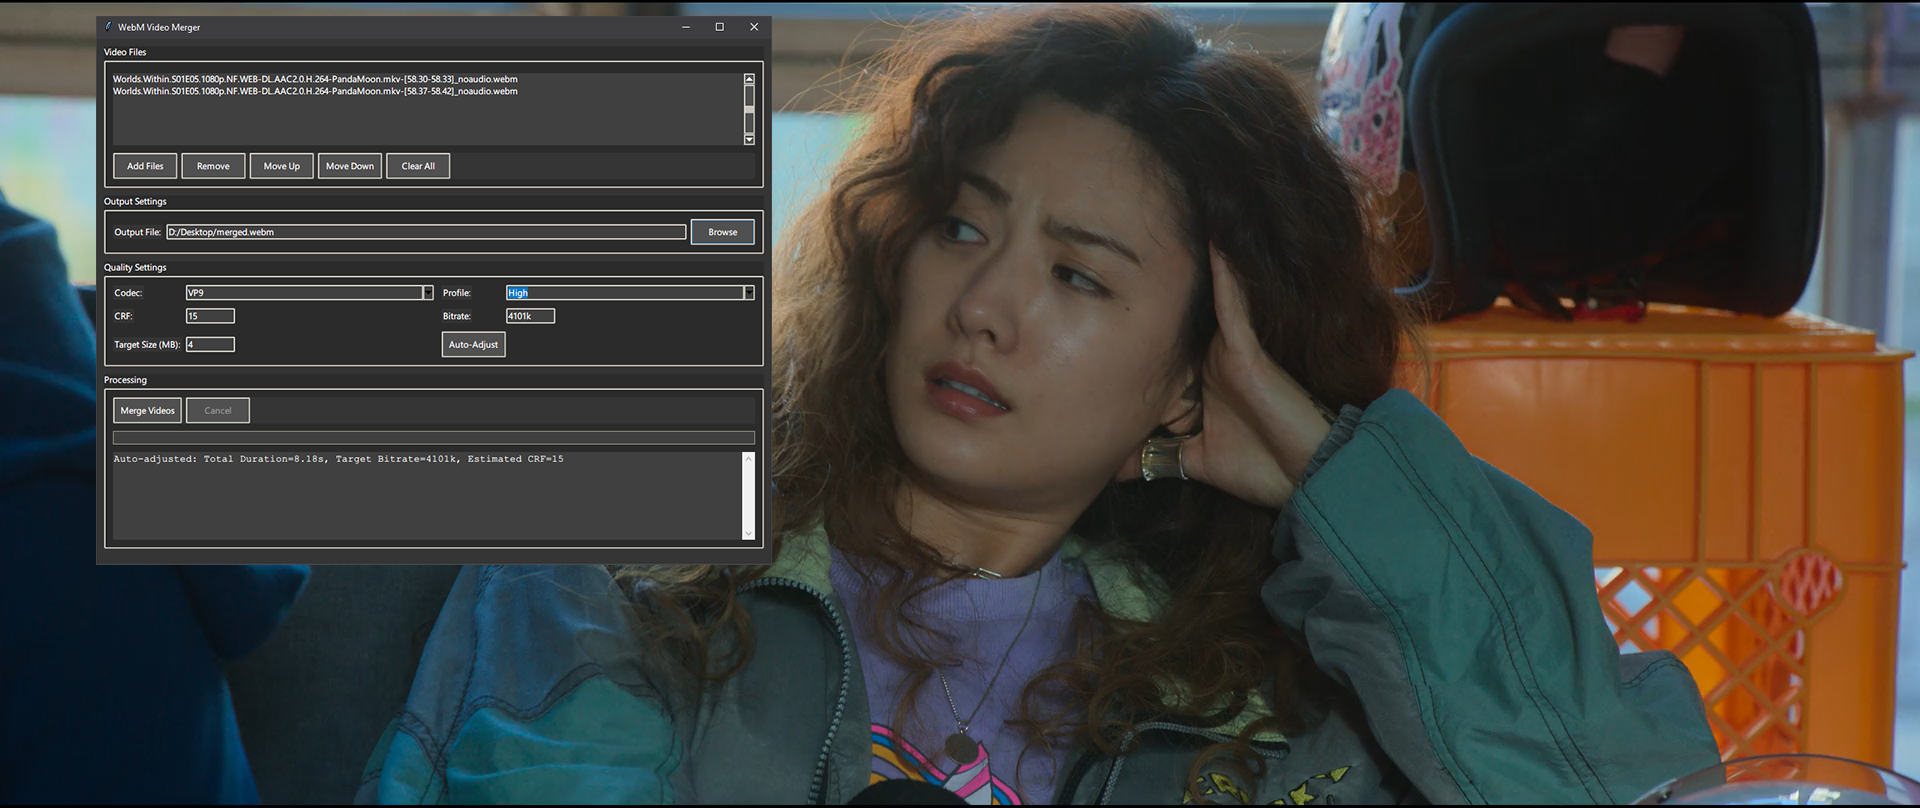Click the Bitrate field showing 4101k
This screenshot has height=808, width=1920.
click(x=530, y=316)
